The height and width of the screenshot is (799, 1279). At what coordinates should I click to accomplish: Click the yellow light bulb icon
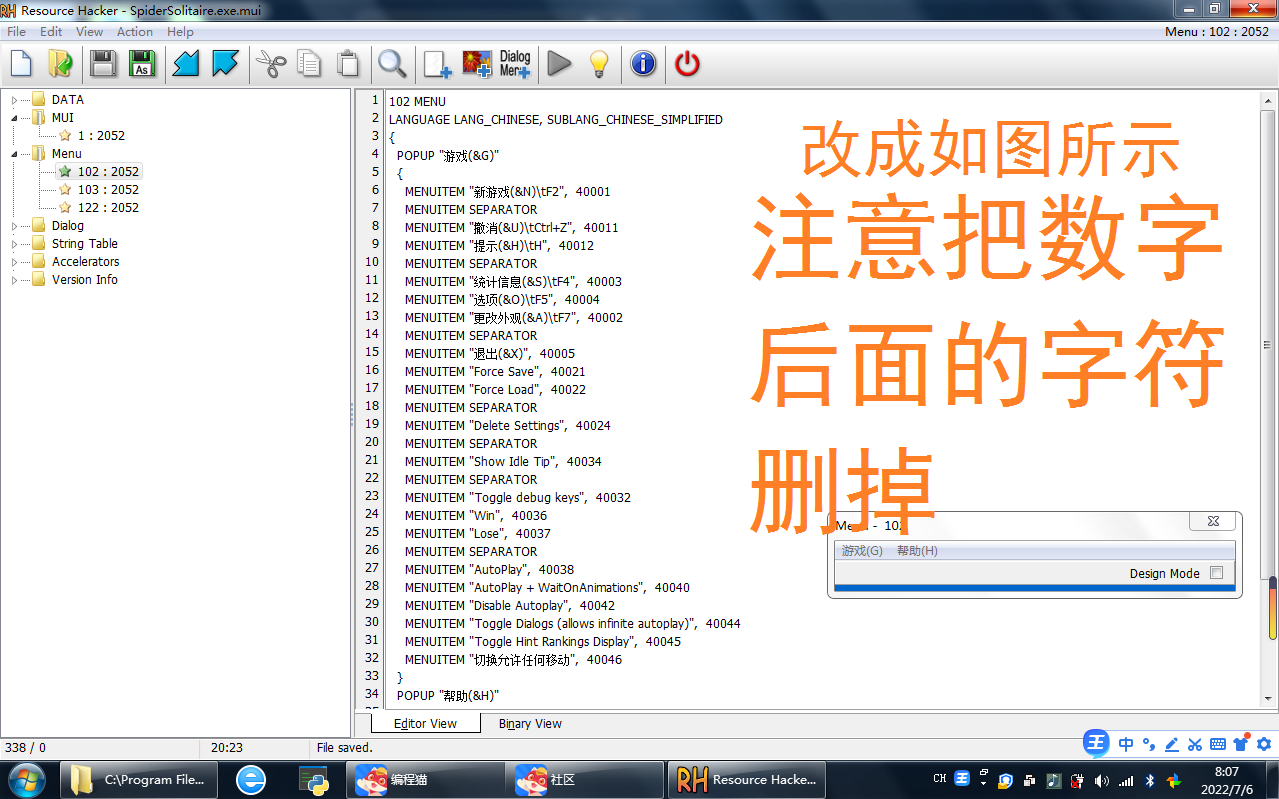coord(598,64)
